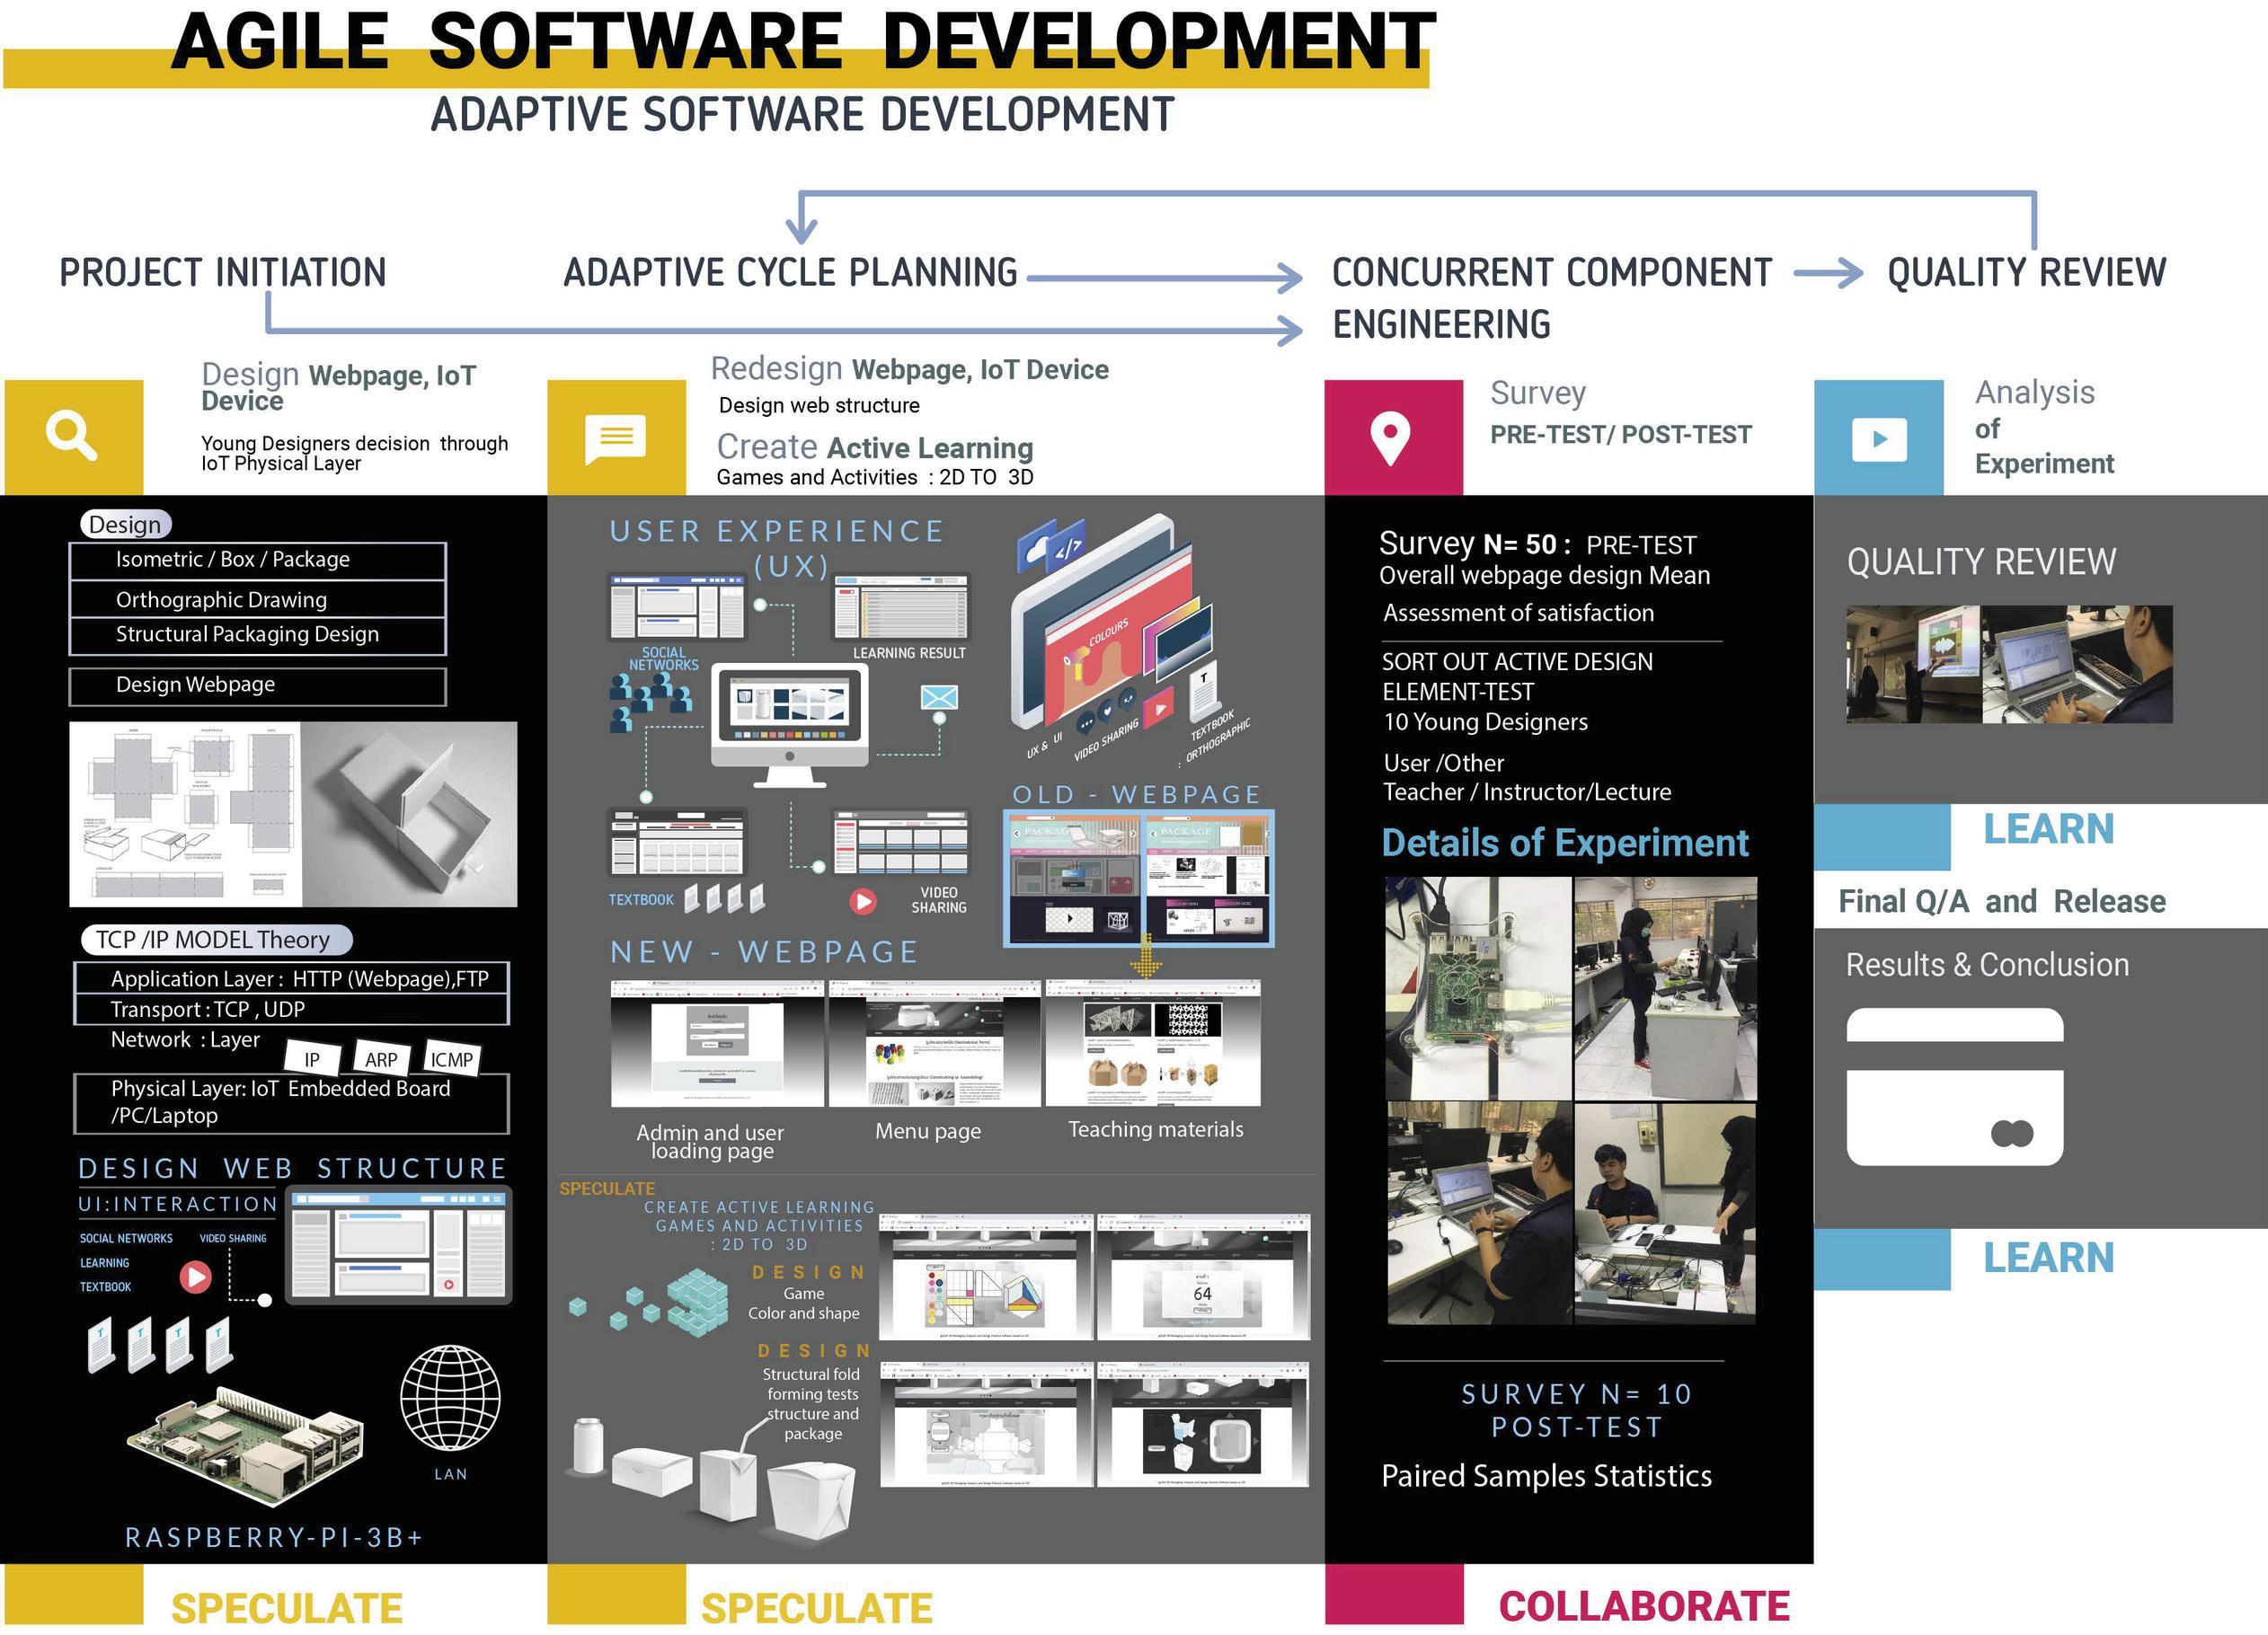The image size is (2268, 1635).
Task: Click the white credit card icon
Action: (x=1954, y=1087)
